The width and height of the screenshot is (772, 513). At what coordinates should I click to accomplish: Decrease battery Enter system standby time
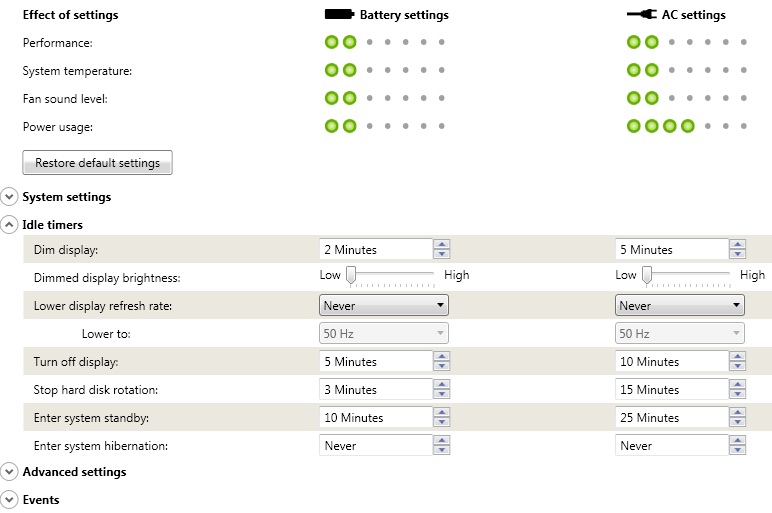tap(442, 423)
